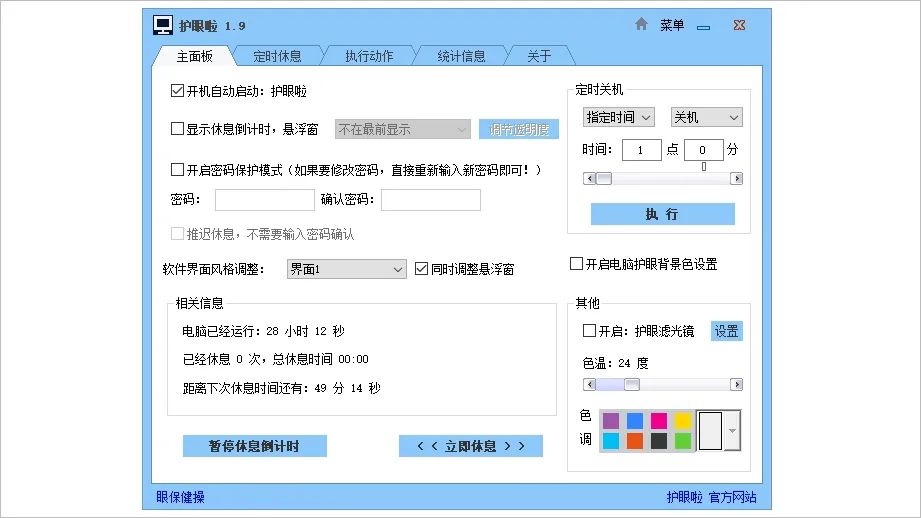Enable 显示休息倒计时 悬浮窗 checkbox
This screenshot has height=518, width=921.
(x=177, y=129)
